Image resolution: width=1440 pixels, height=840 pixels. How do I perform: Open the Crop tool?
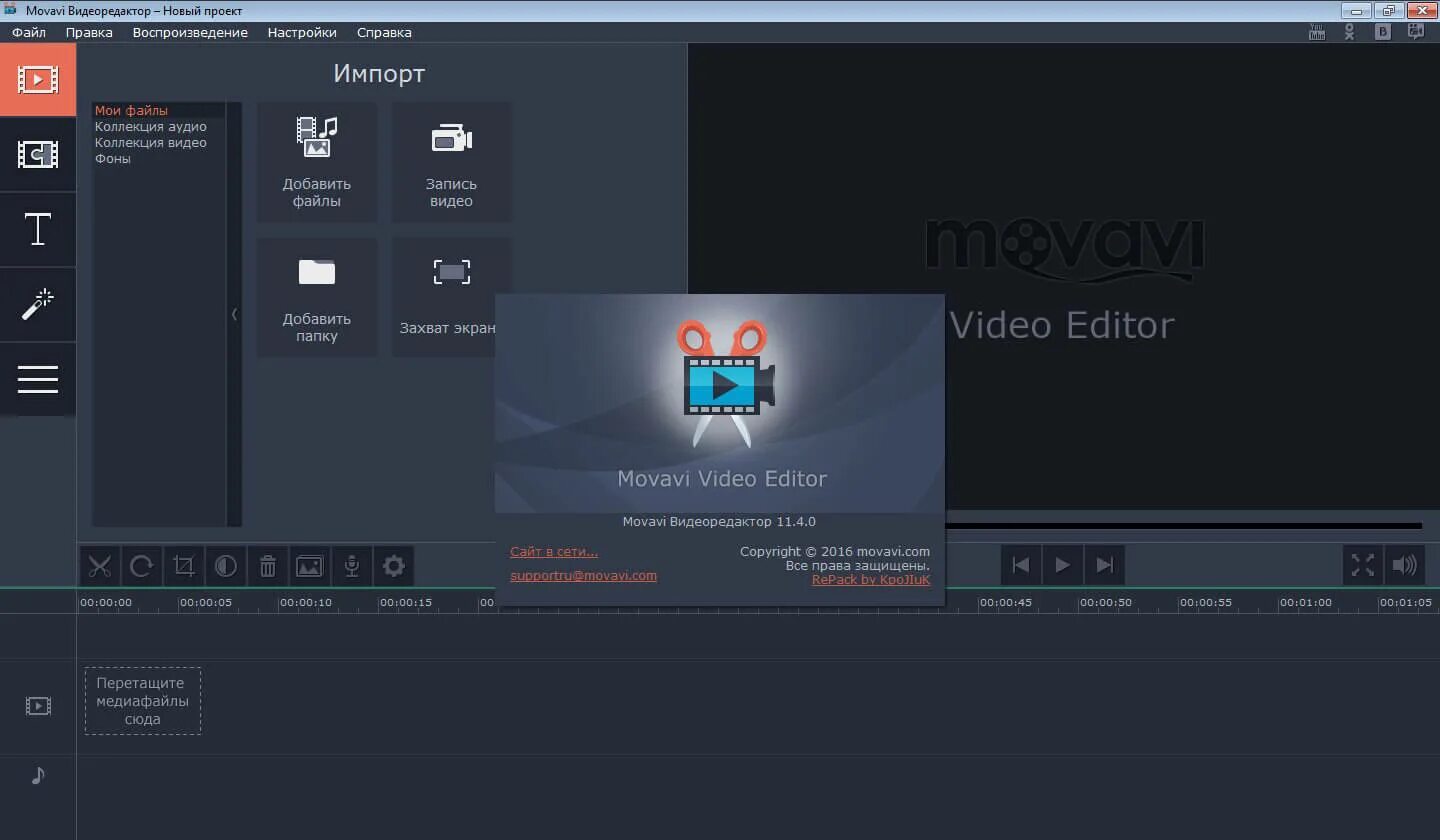pos(183,565)
